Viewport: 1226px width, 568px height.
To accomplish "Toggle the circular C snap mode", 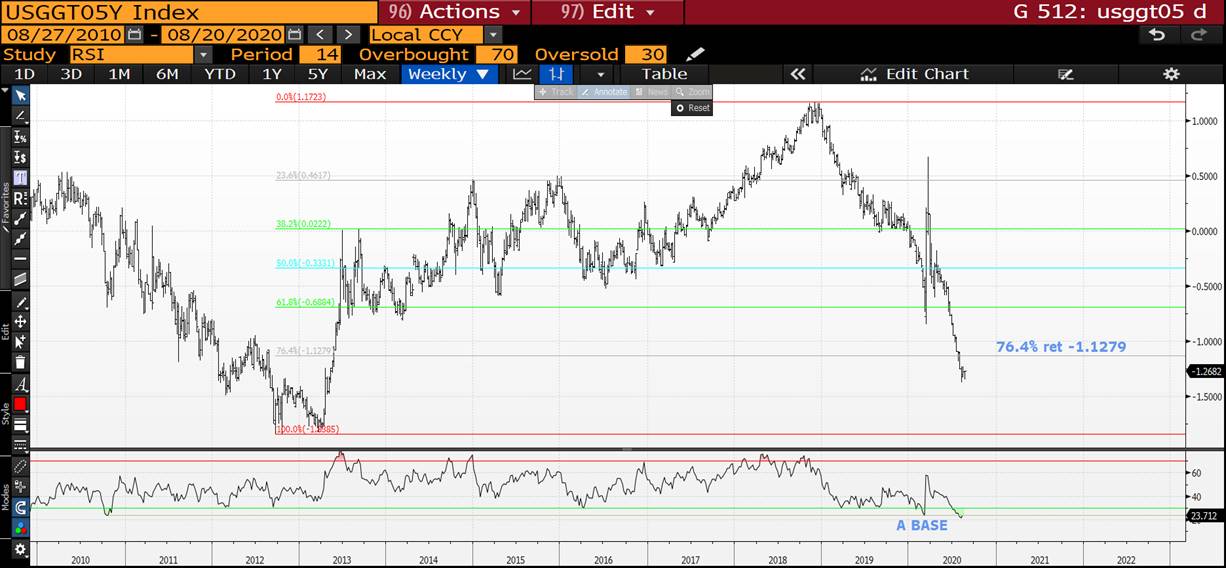I will (20, 507).
